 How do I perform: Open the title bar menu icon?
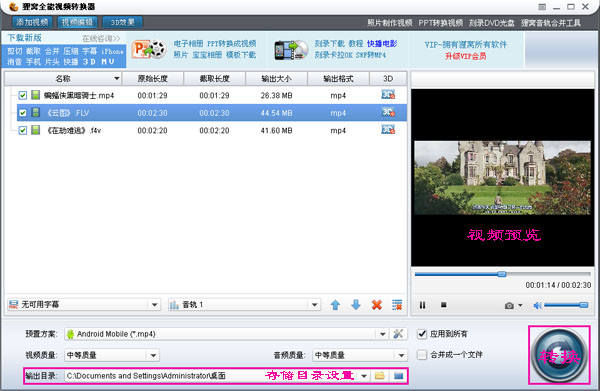[542, 7]
